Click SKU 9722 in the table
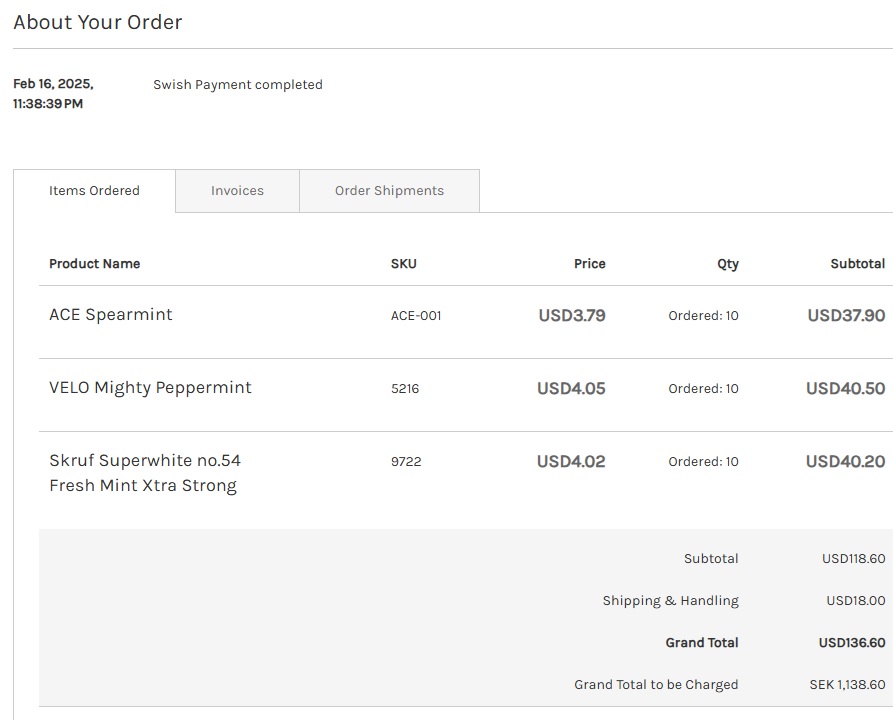893x720 pixels. coord(406,462)
